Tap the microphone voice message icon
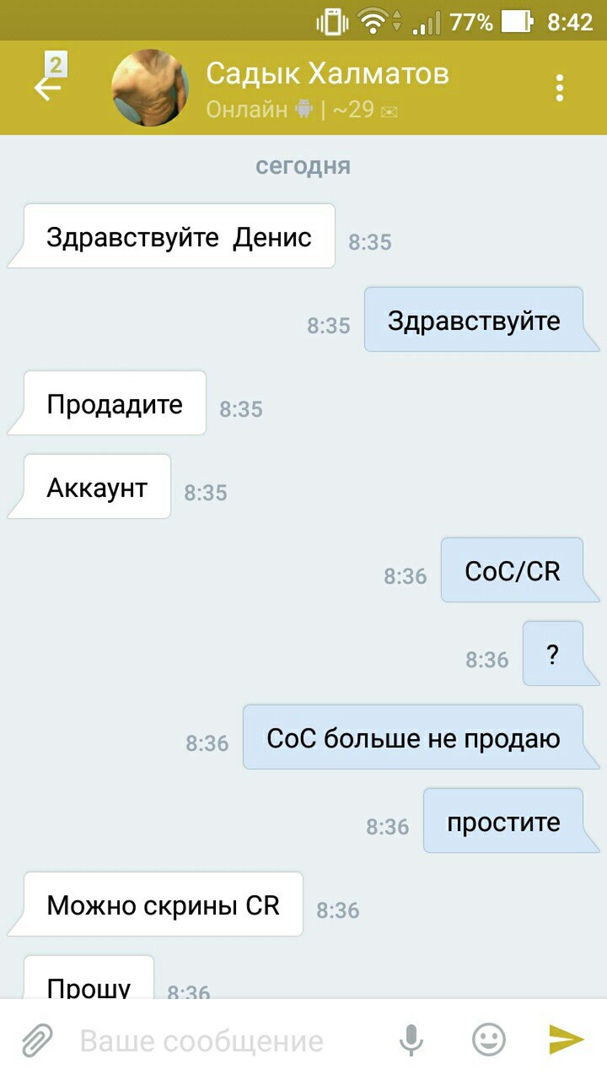Image resolution: width=607 pixels, height=1080 pixels. coord(411,1040)
